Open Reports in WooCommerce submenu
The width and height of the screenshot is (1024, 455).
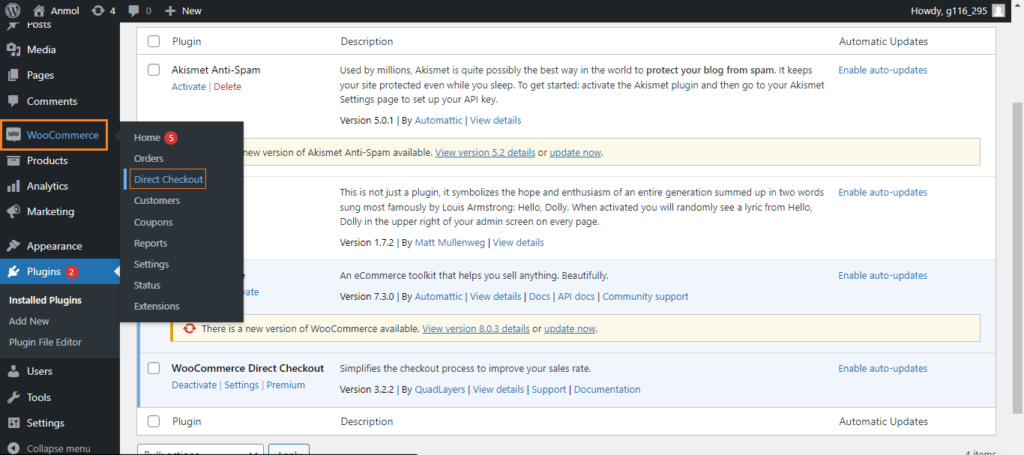(x=151, y=243)
